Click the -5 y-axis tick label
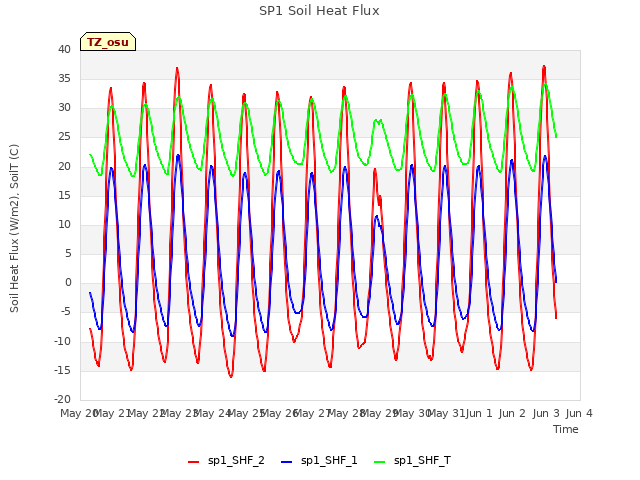Image resolution: width=640 pixels, height=480 pixels. pos(65,312)
